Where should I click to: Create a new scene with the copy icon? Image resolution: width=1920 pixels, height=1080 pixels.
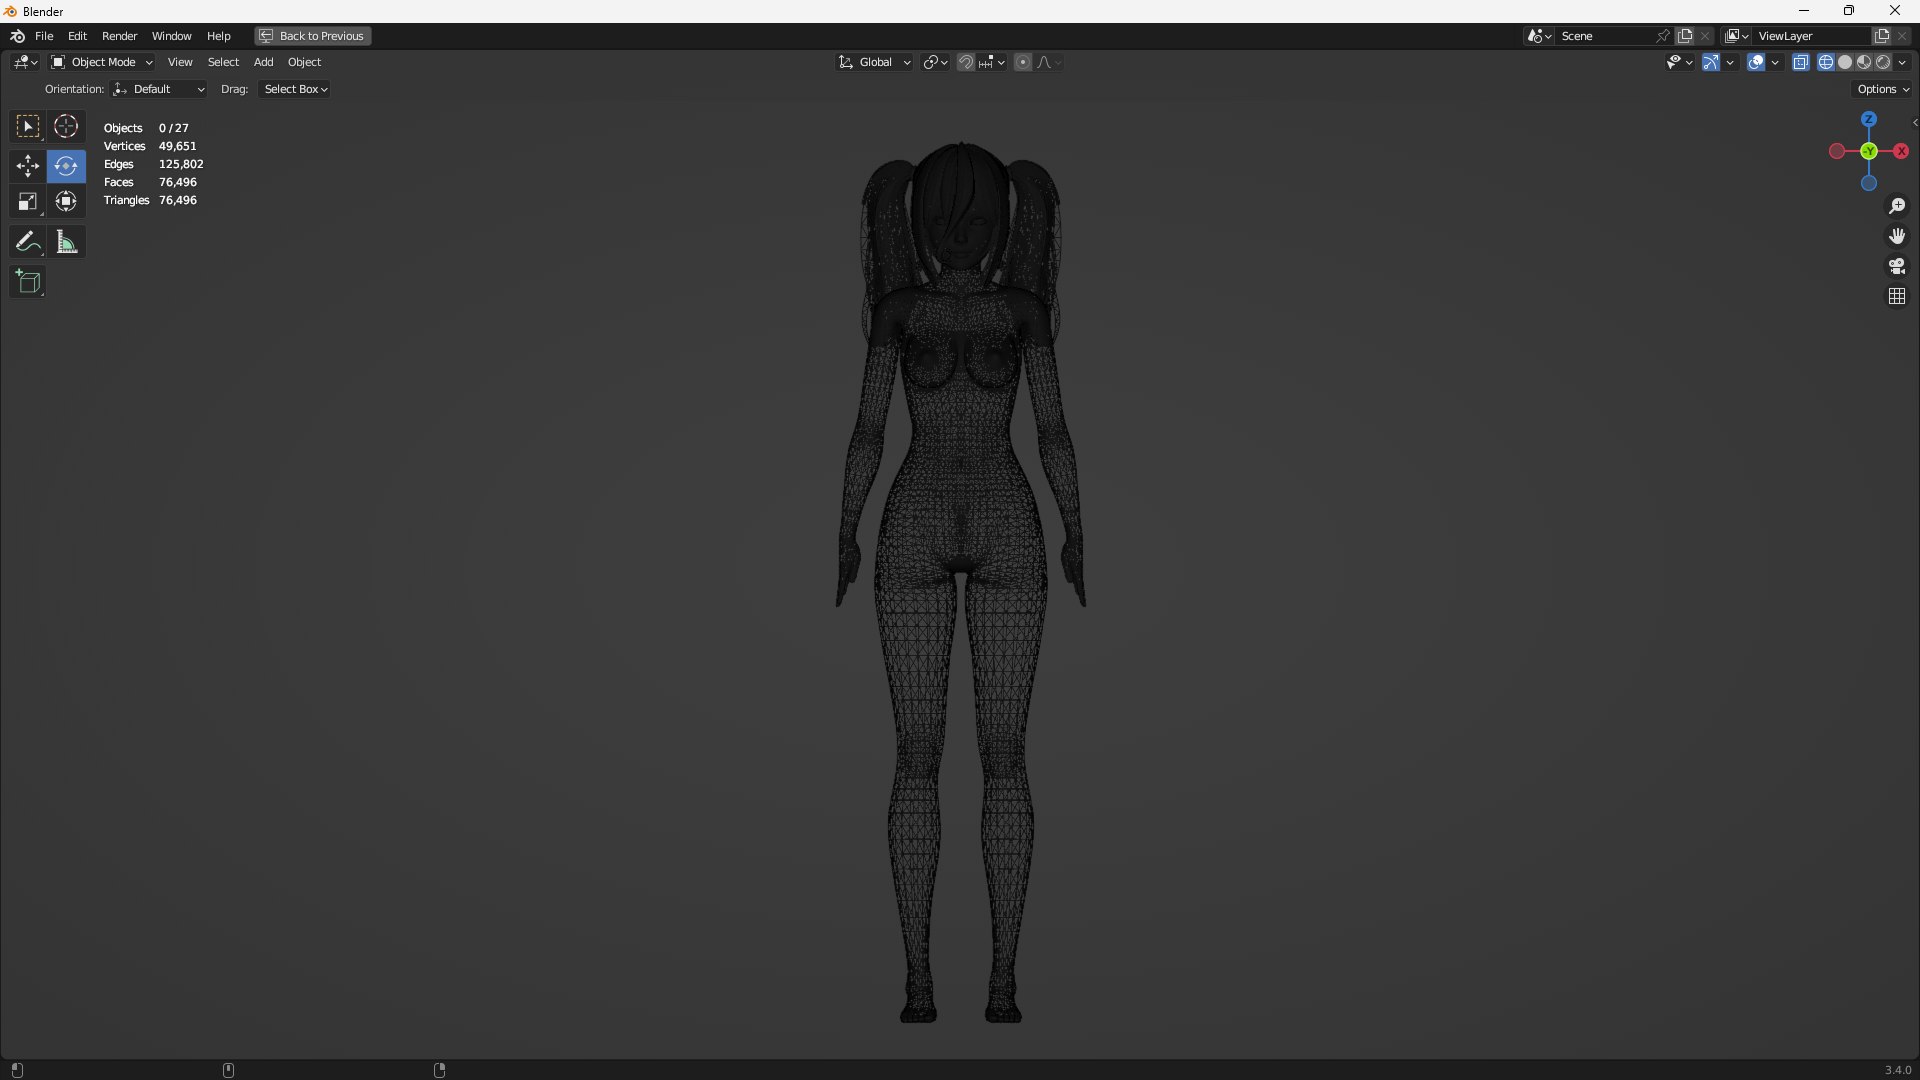tap(1685, 36)
